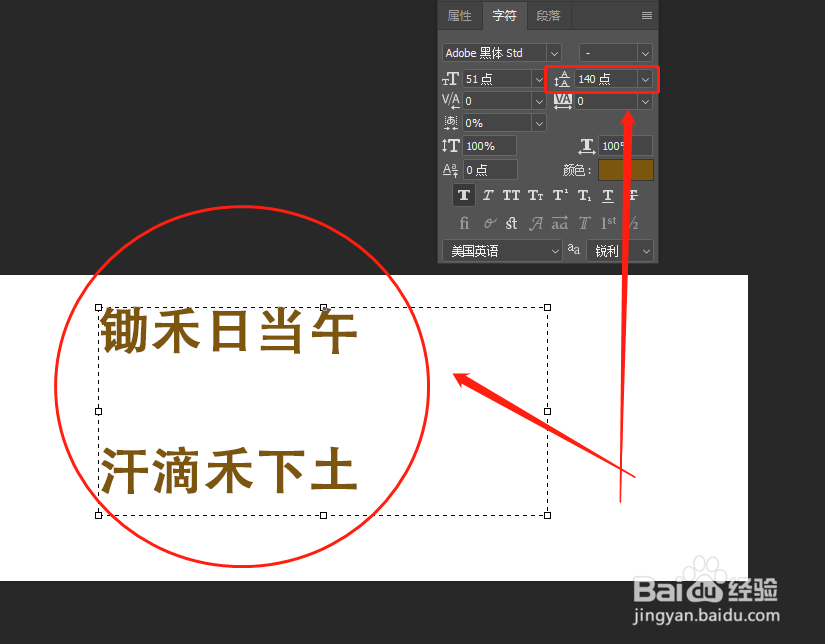Toggle Strikethrough style
825x644 pixels.
[633, 196]
